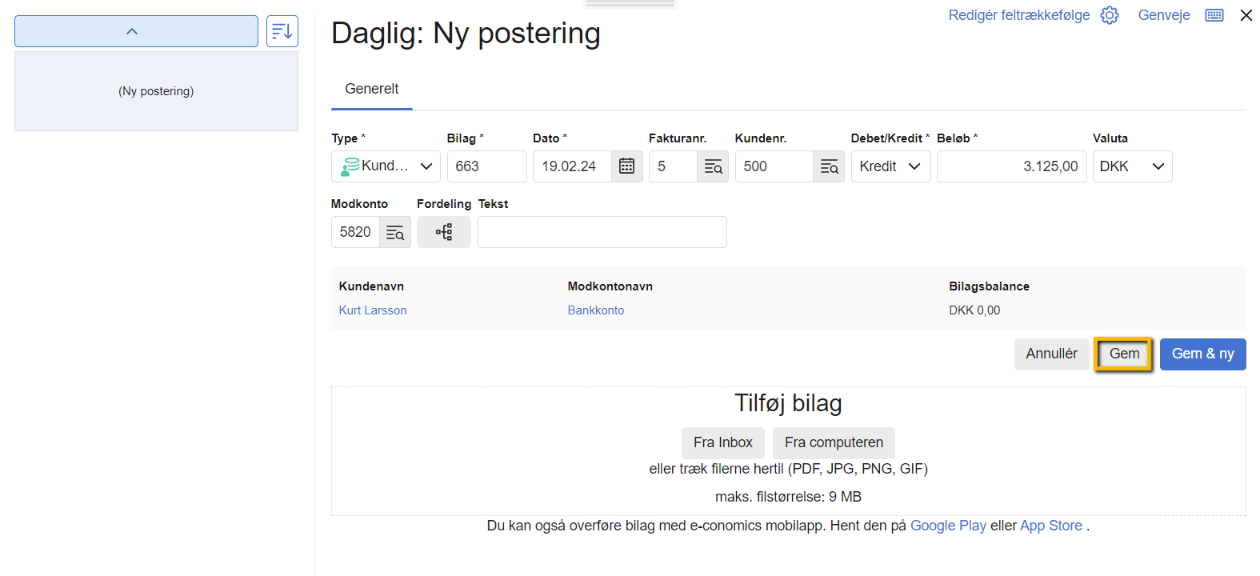This screenshot has height=576, width=1260.
Task: Click the sort icon in the left sidebar
Action: point(281,30)
